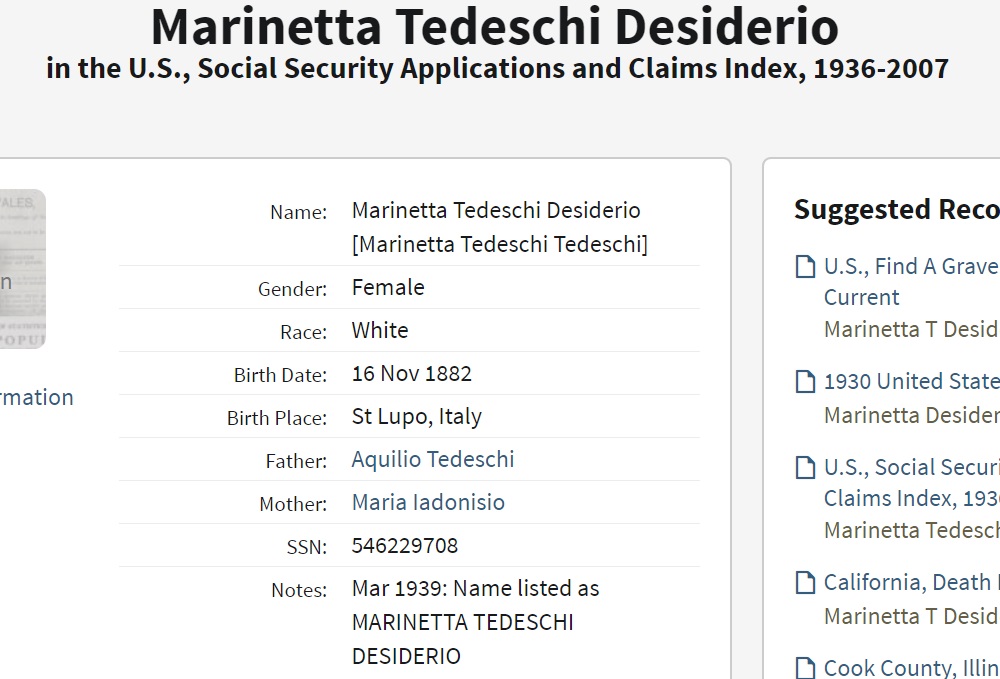This screenshot has width=1000, height=679.
Task: Open the California, Death suggested record
Action: 910,583
